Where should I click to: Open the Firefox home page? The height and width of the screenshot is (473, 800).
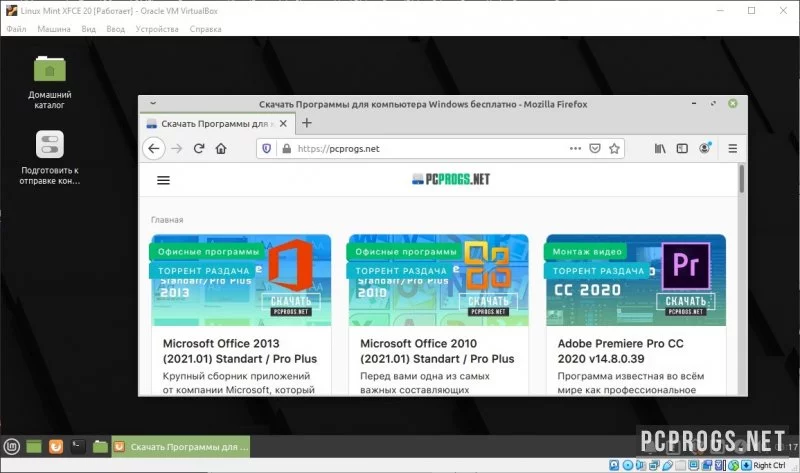coord(221,148)
